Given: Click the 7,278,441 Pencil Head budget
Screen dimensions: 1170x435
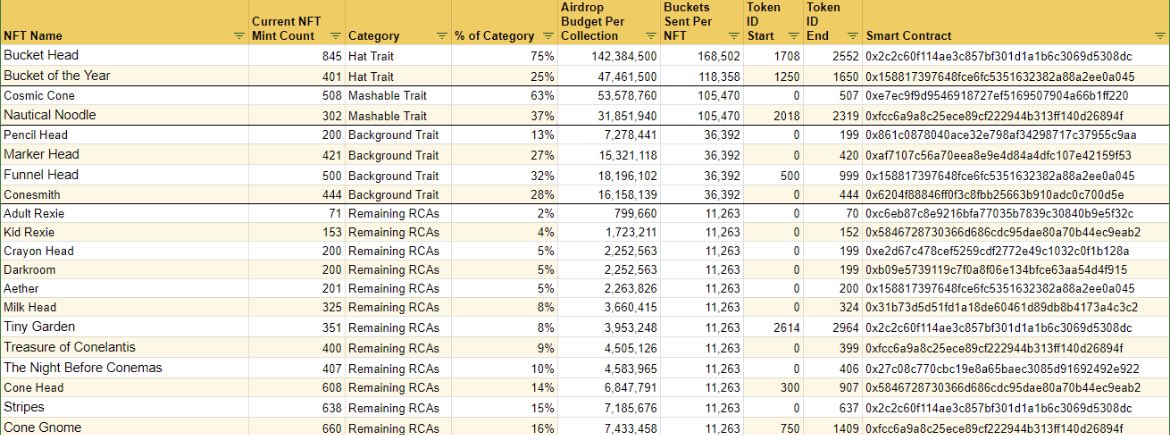Looking at the screenshot, I should tap(609, 135).
